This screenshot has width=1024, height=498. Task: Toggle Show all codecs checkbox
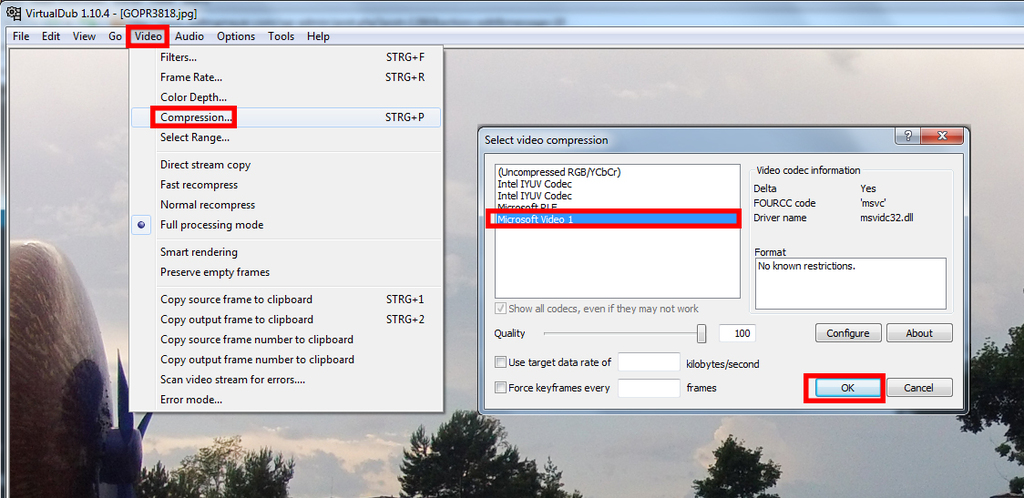[502, 309]
